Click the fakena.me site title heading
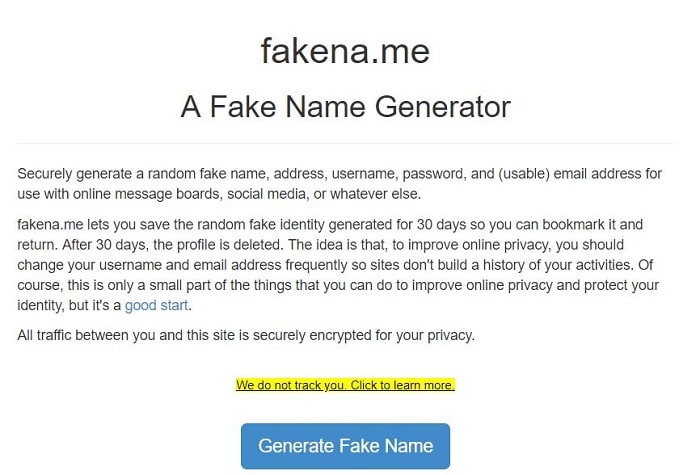 click(345, 51)
